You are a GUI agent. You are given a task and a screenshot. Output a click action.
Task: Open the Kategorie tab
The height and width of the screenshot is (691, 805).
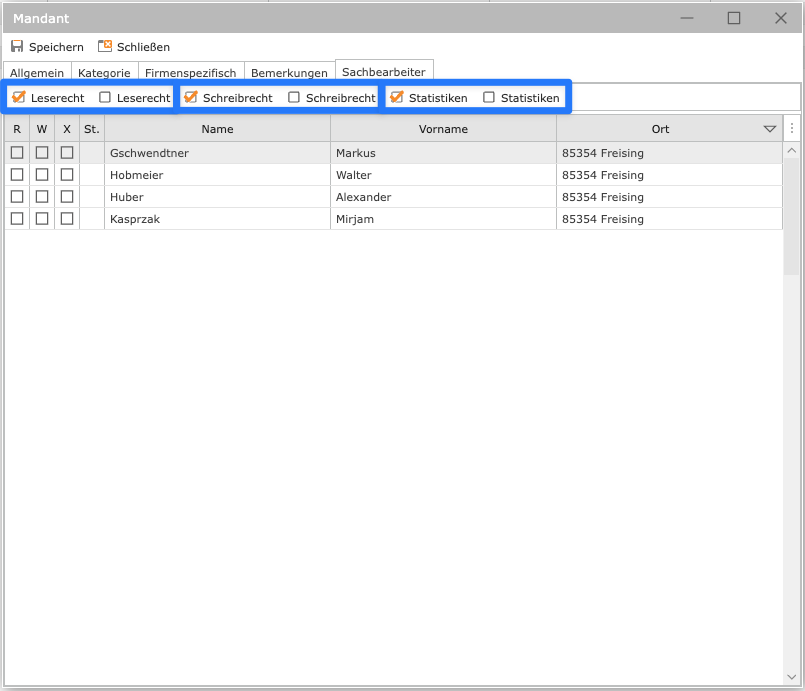pos(104,73)
